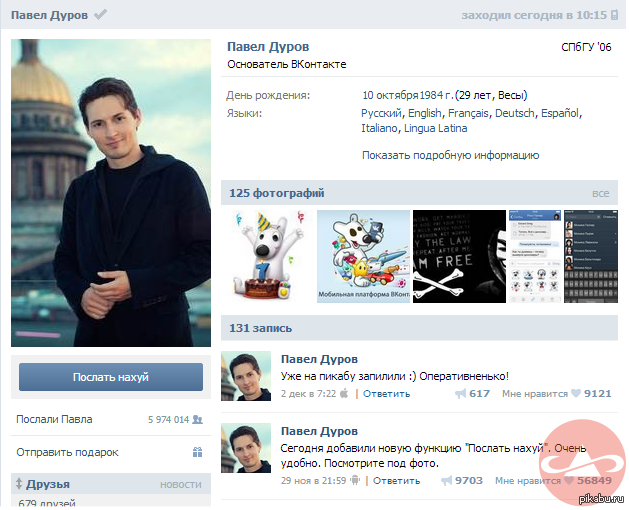The height and width of the screenshot is (510, 629).
Task: Click the gift icon beside Отправить подарок
Action: tap(198, 452)
